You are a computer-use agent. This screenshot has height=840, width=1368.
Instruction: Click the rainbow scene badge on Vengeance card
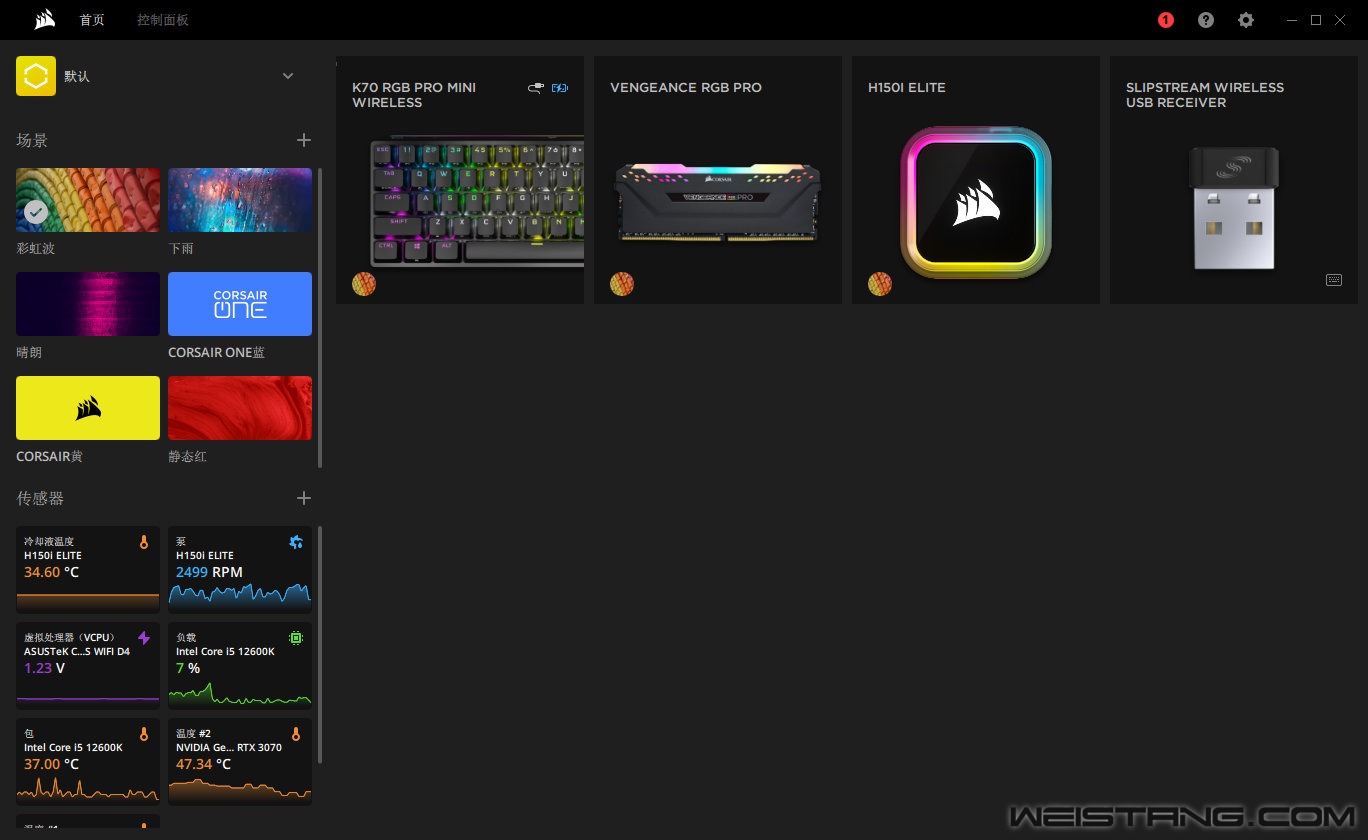pos(622,284)
